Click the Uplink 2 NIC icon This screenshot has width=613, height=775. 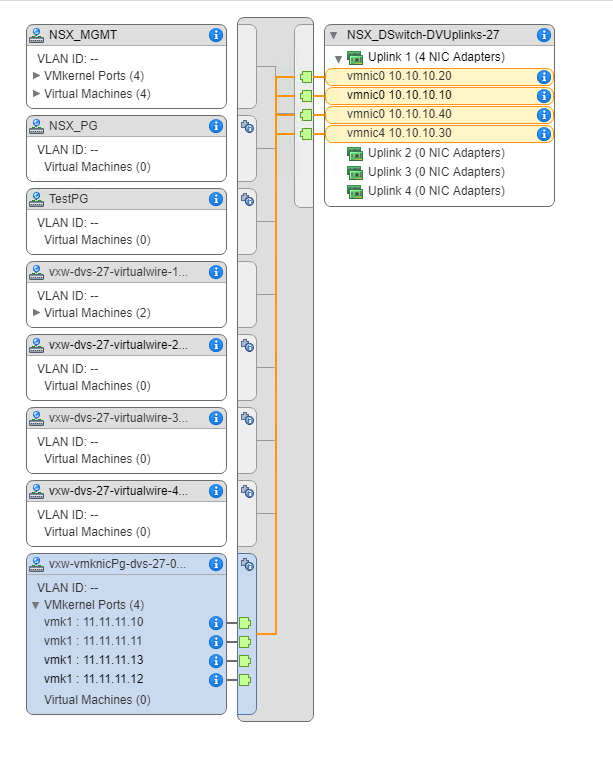pyautogui.click(x=354, y=153)
